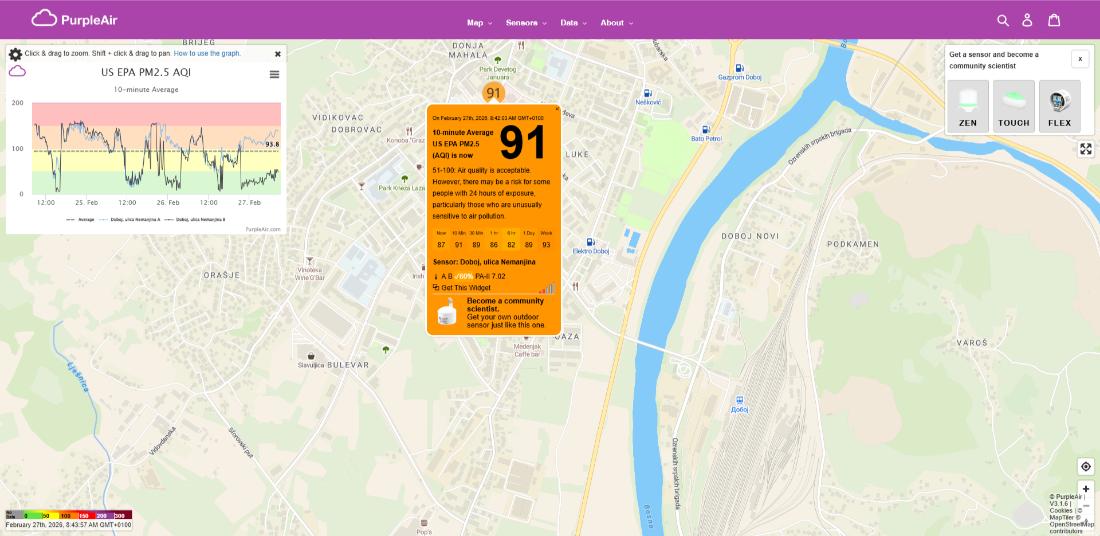
Task: Open 'How to use the graph' link
Action: click(207, 53)
